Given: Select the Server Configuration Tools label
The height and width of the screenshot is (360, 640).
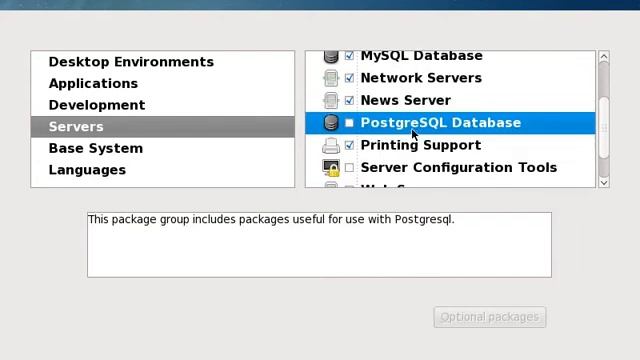Looking at the screenshot, I should pyautogui.click(x=459, y=168).
